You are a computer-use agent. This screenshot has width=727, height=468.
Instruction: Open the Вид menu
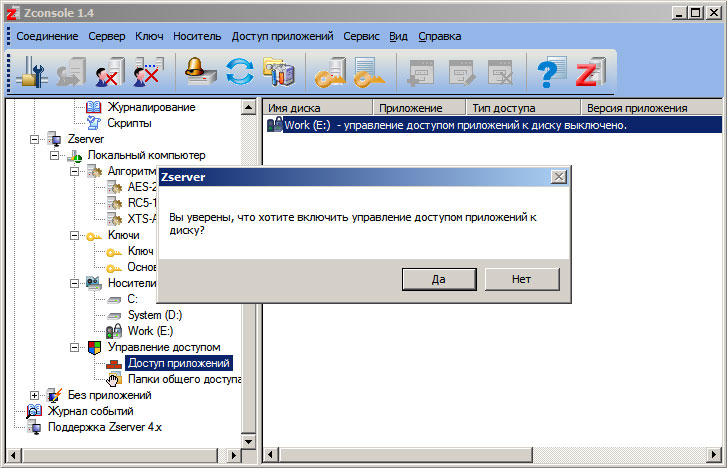point(398,36)
